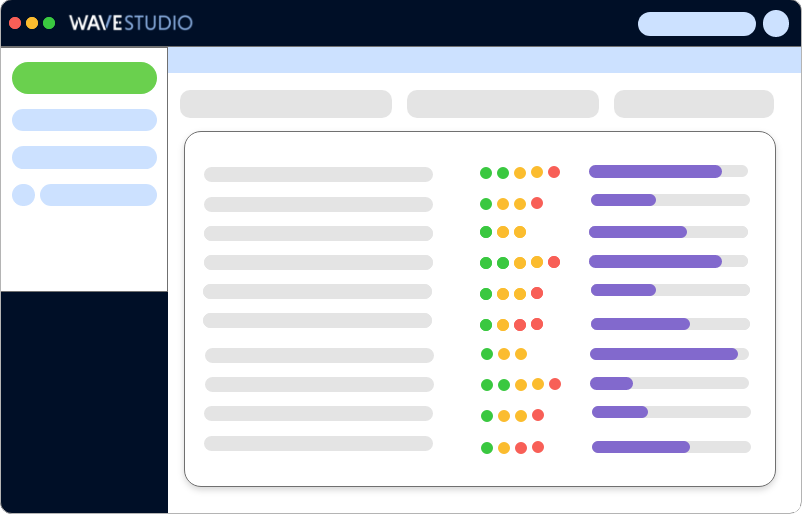
Task: Select the second blue sidebar item below green button
Action: (84, 157)
